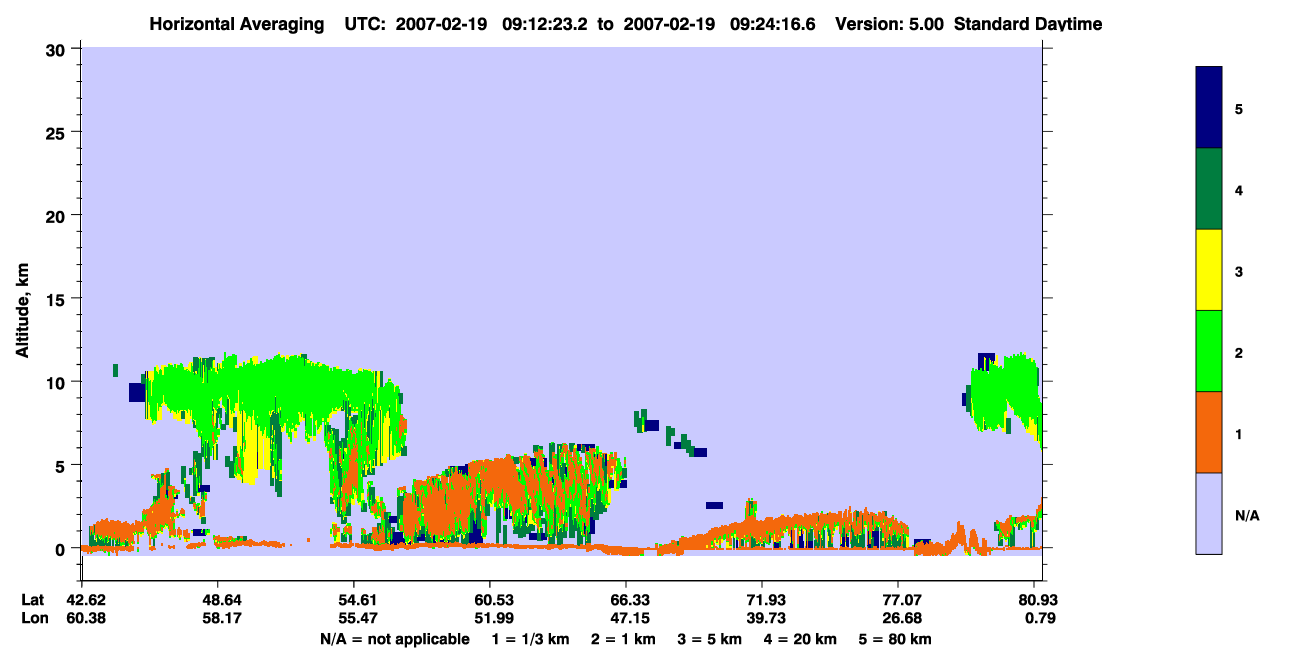The image size is (1300, 667).
Task: Click the y-axis tick label 10
Action: click(58, 382)
